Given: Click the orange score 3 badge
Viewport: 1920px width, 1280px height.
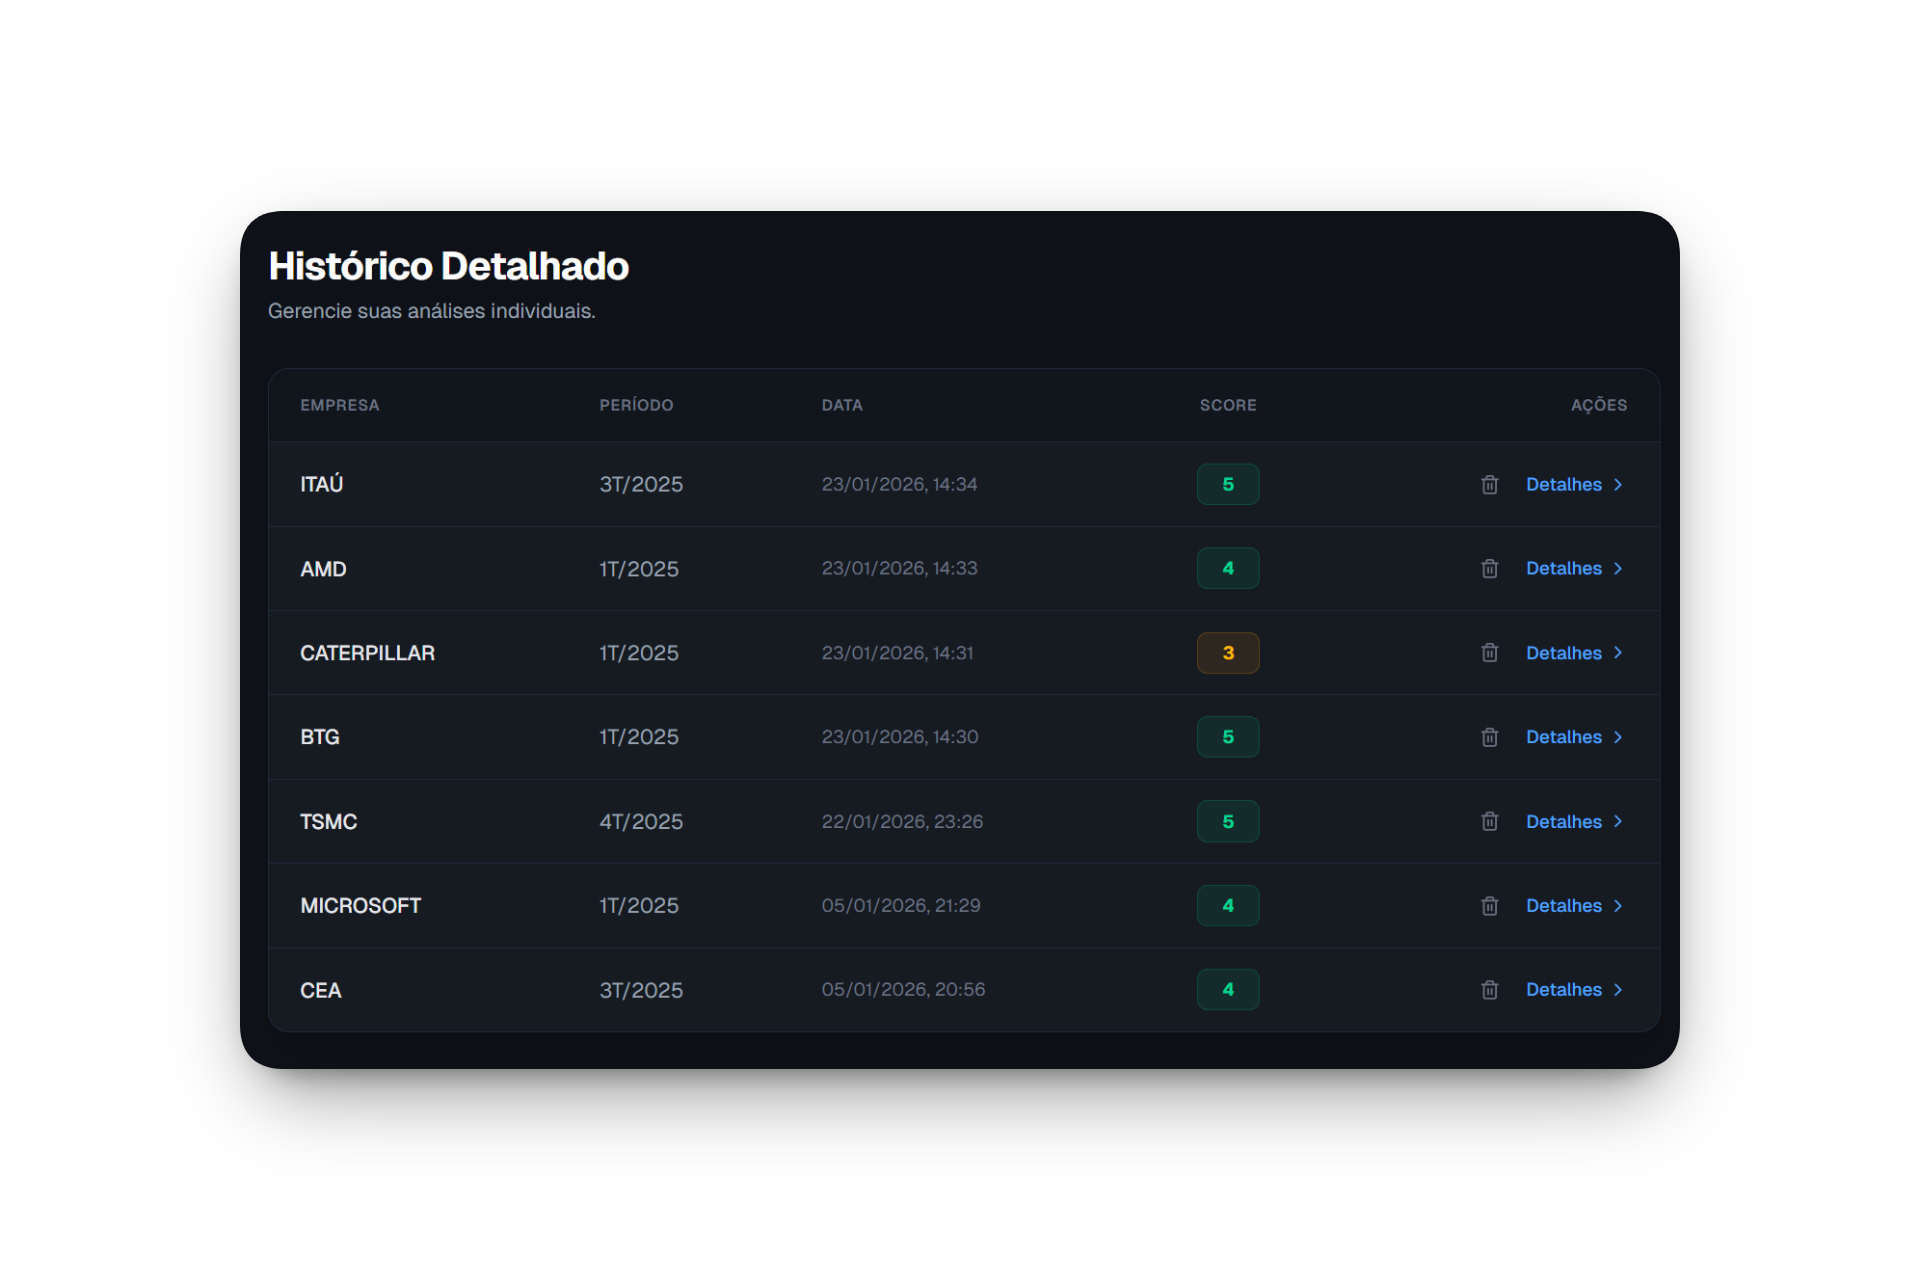Looking at the screenshot, I should click(x=1228, y=653).
